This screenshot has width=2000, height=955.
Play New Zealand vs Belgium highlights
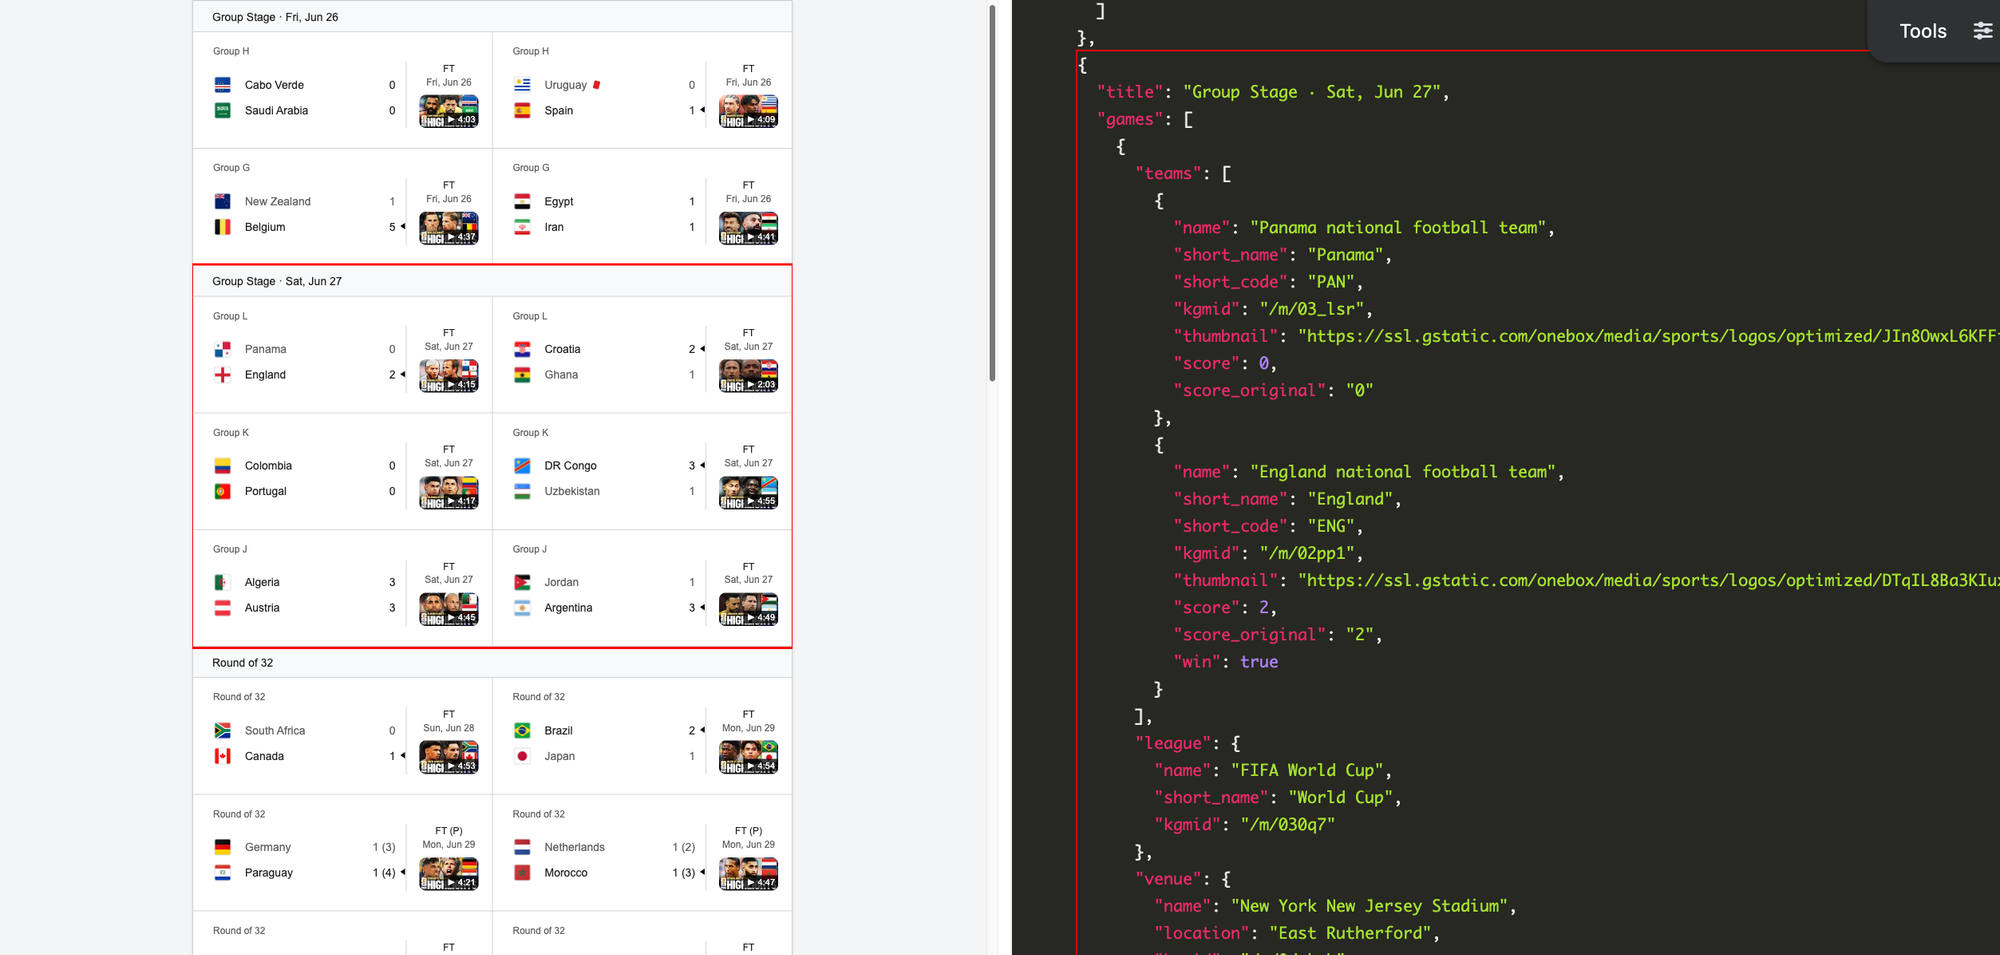coord(449,228)
